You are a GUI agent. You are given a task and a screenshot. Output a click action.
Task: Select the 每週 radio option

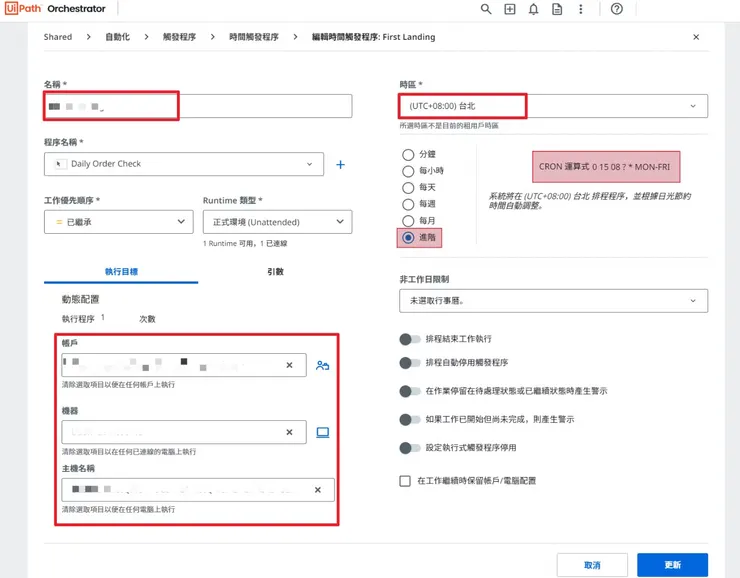tap(408, 204)
